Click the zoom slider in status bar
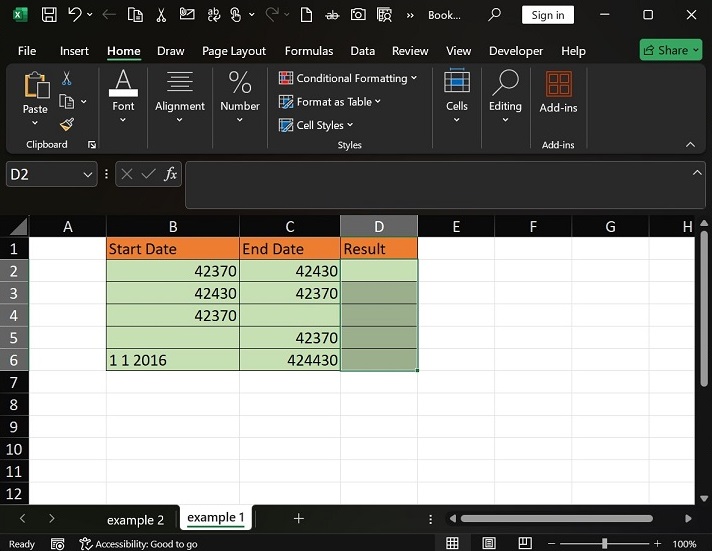This screenshot has width=712, height=551. point(604,543)
